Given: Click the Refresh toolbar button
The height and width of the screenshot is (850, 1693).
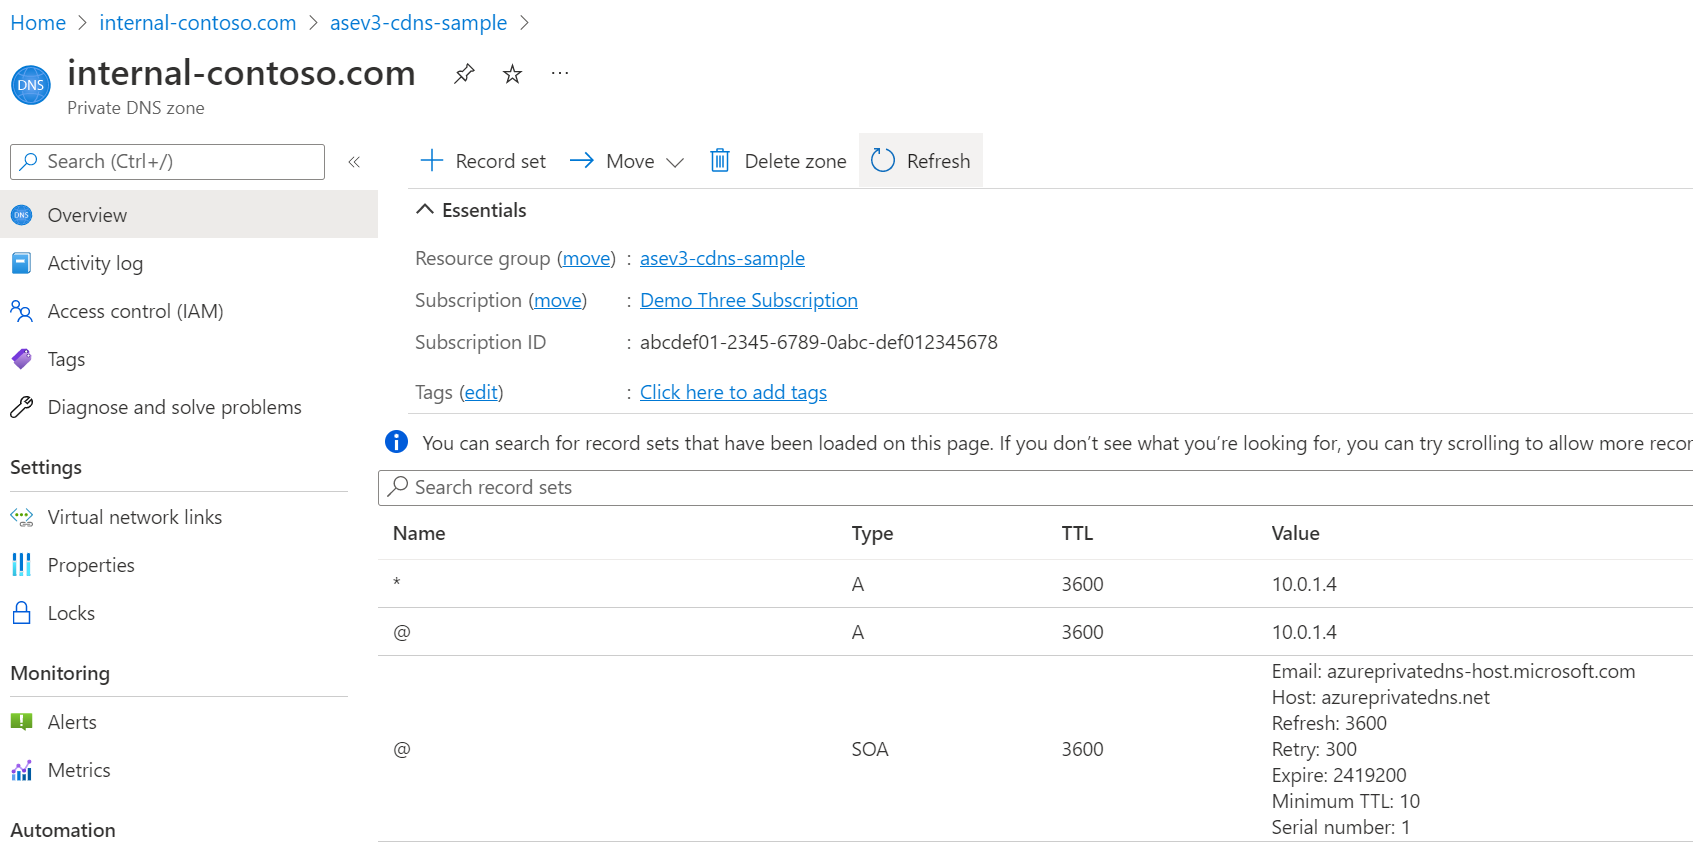Looking at the screenshot, I should tap(921, 161).
